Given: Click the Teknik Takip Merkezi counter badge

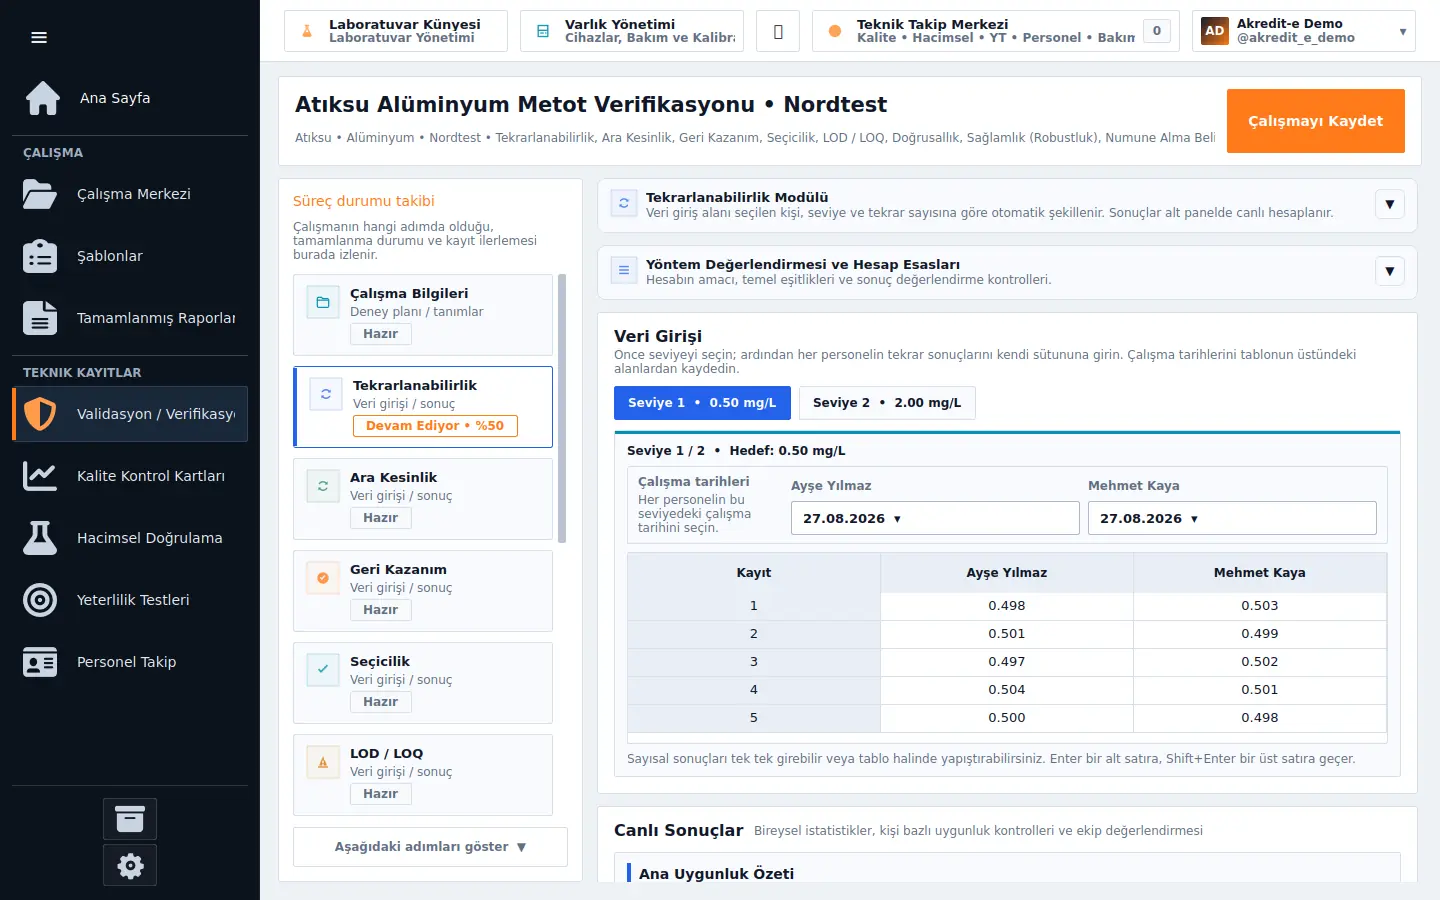Looking at the screenshot, I should tap(1157, 31).
